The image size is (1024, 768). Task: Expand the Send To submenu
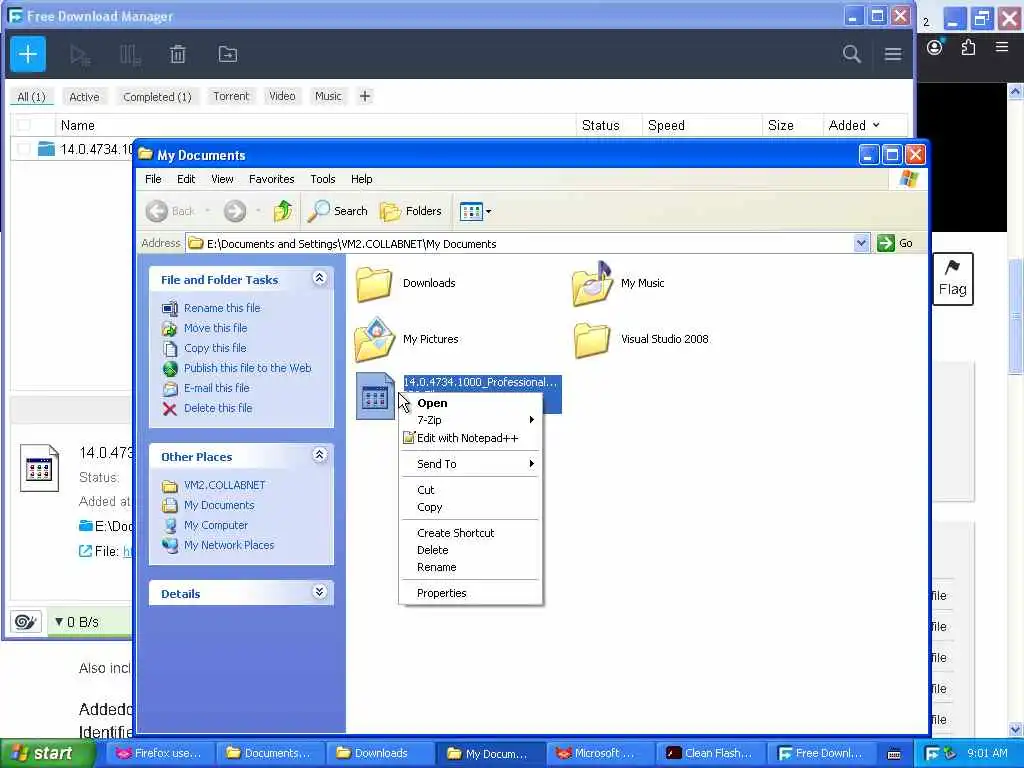[x=470, y=464]
